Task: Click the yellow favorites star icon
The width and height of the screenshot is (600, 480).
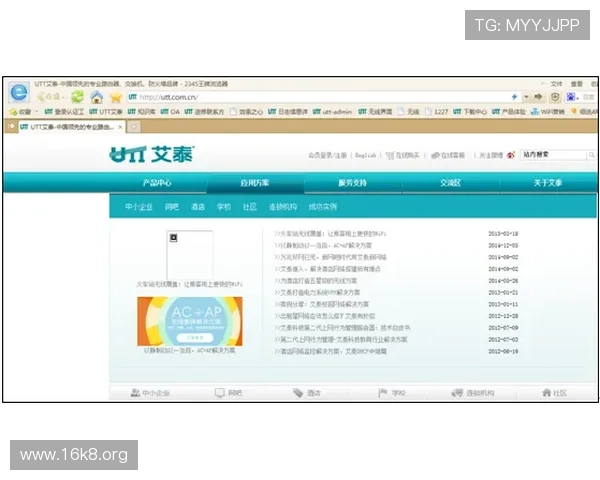Action: coord(116,98)
